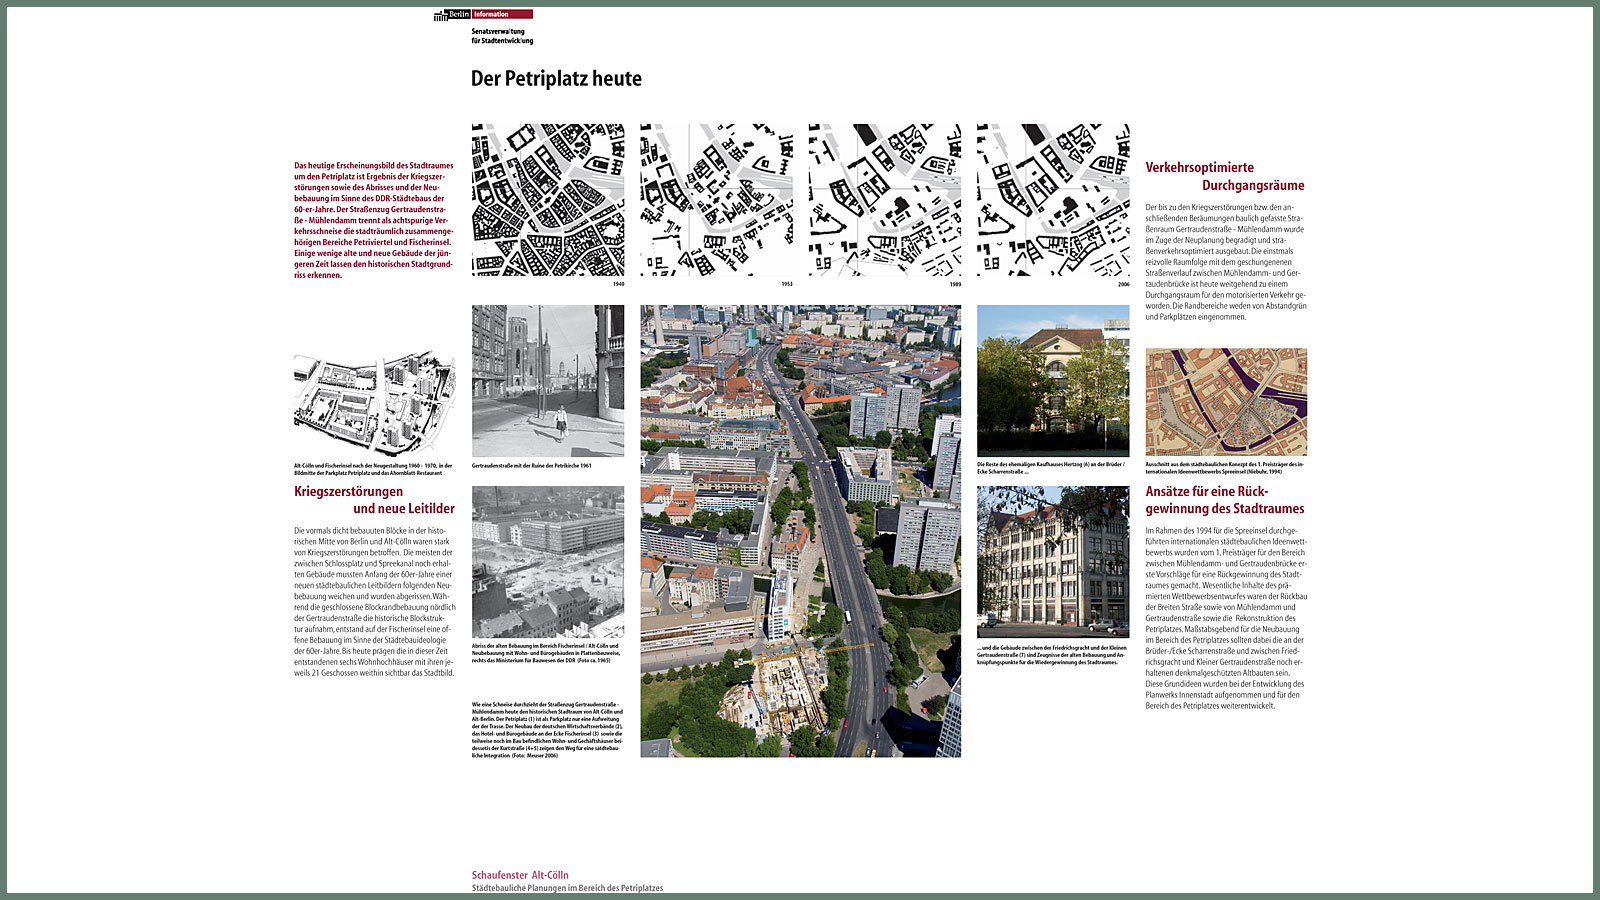Click caption 'Gertraudenstraße mit der Ruine der Petrikirche 1961'
This screenshot has height=900, width=1600.
click(532, 466)
